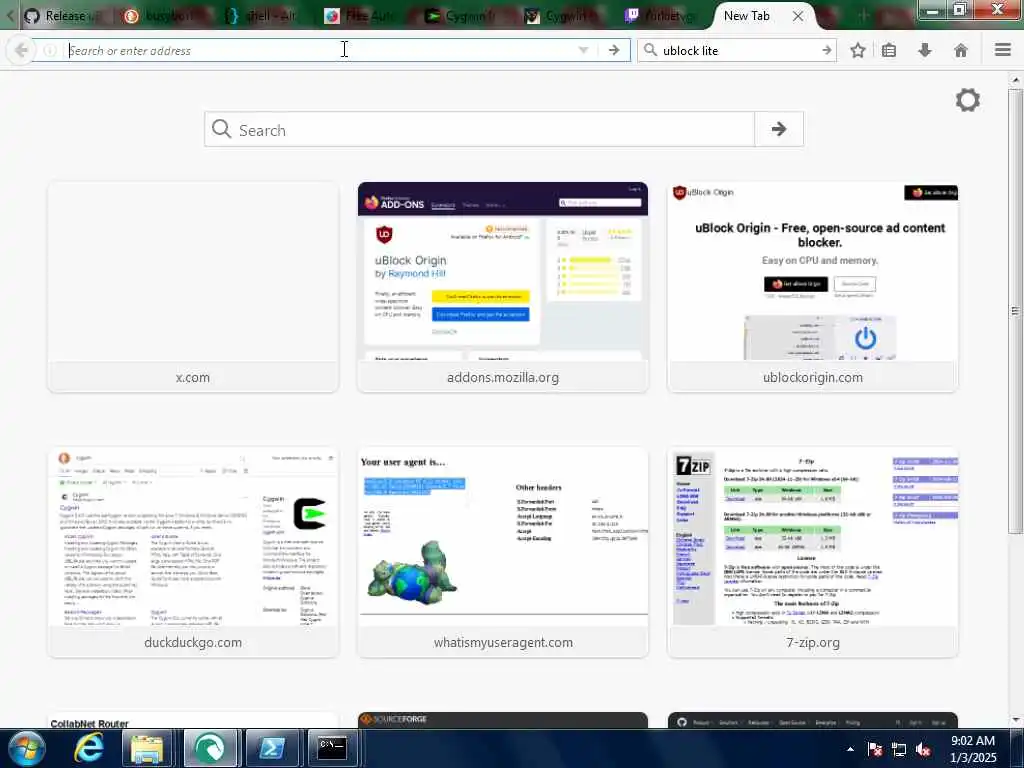Screen dimensions: 1024x768
Task: Open the SourceForge tile
Action: point(503,720)
